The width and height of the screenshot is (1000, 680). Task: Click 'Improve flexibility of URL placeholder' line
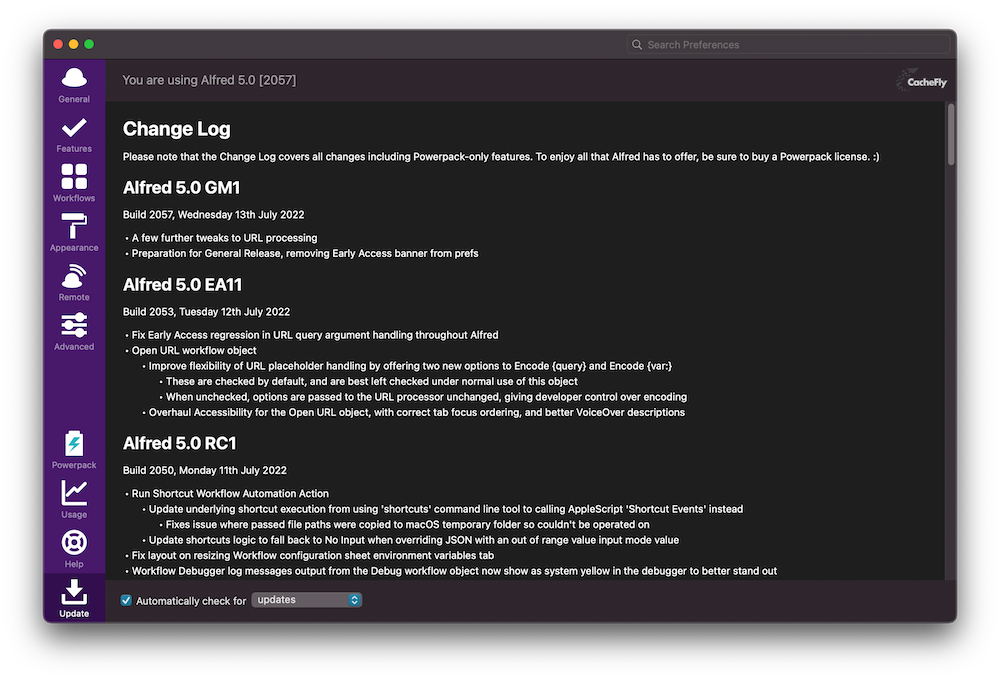(x=410, y=366)
